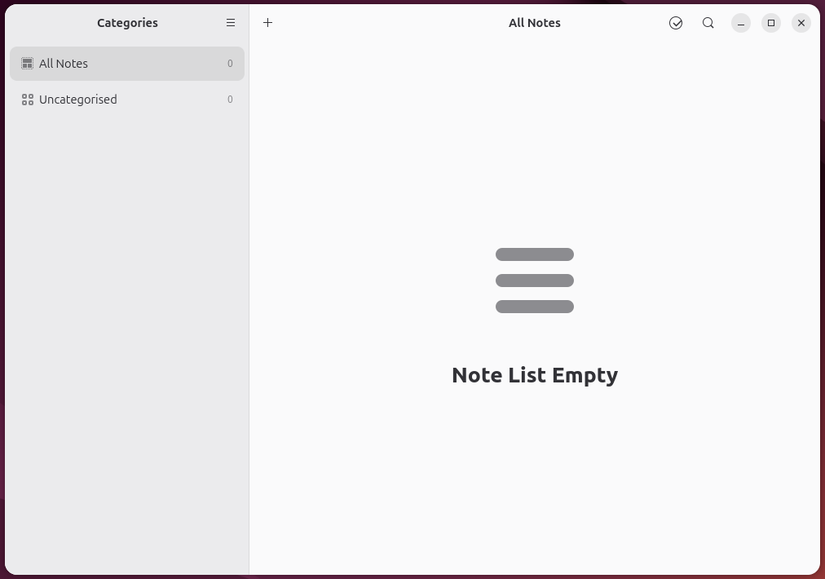Minimize the notes window

coord(741,23)
